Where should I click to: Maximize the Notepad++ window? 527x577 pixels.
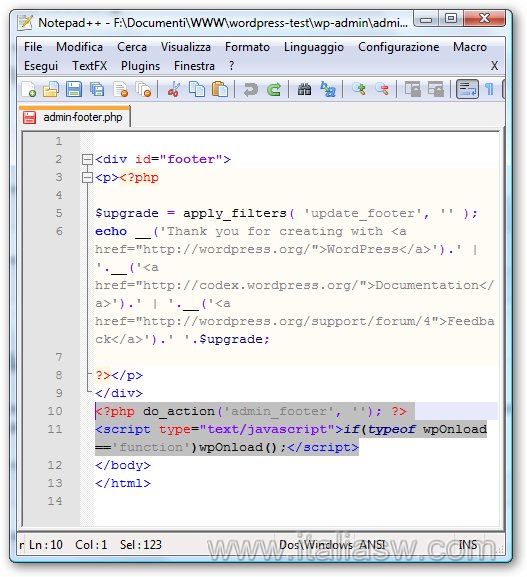click(x=451, y=19)
